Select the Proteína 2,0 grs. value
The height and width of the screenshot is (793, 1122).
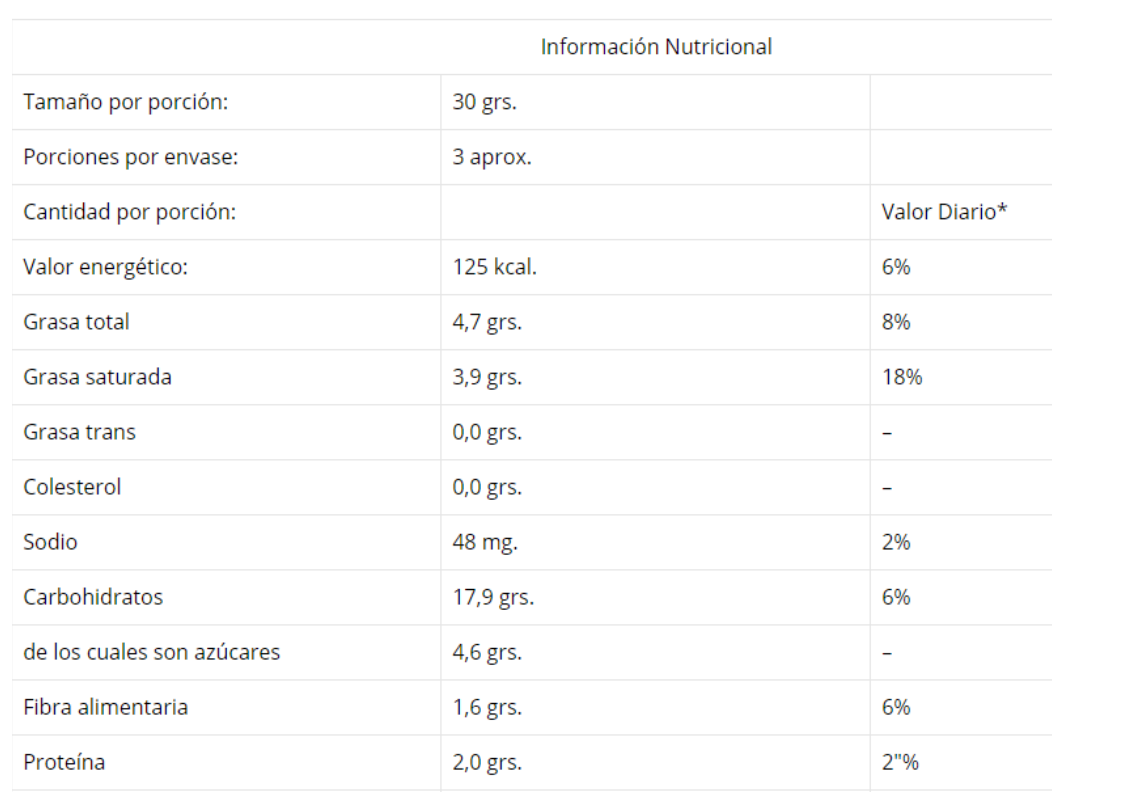[x=487, y=762]
